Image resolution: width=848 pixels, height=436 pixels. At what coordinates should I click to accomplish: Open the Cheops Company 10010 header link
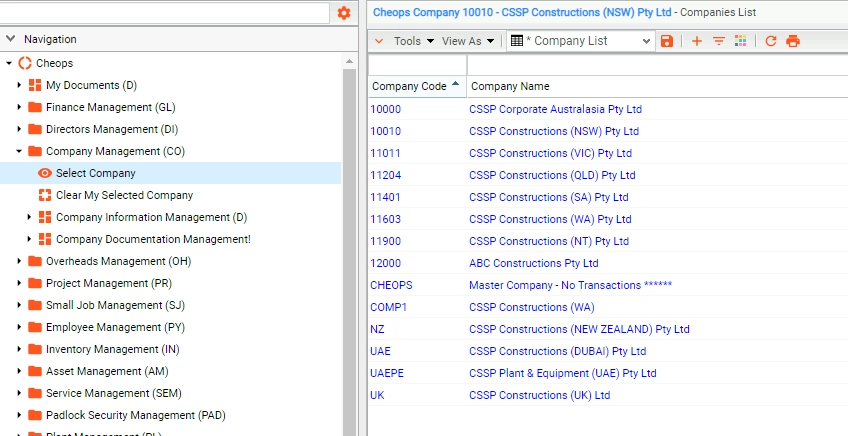pos(522,12)
